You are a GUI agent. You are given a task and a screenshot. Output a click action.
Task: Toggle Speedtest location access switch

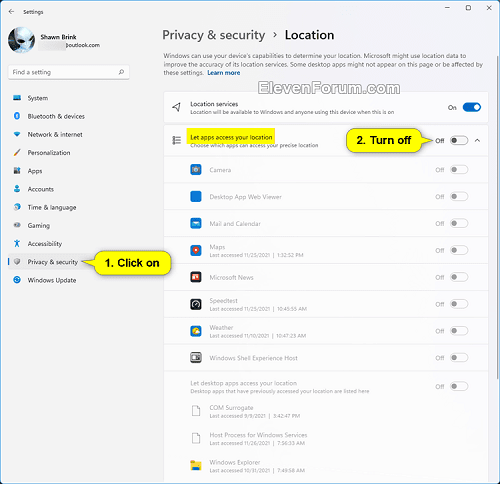point(459,304)
